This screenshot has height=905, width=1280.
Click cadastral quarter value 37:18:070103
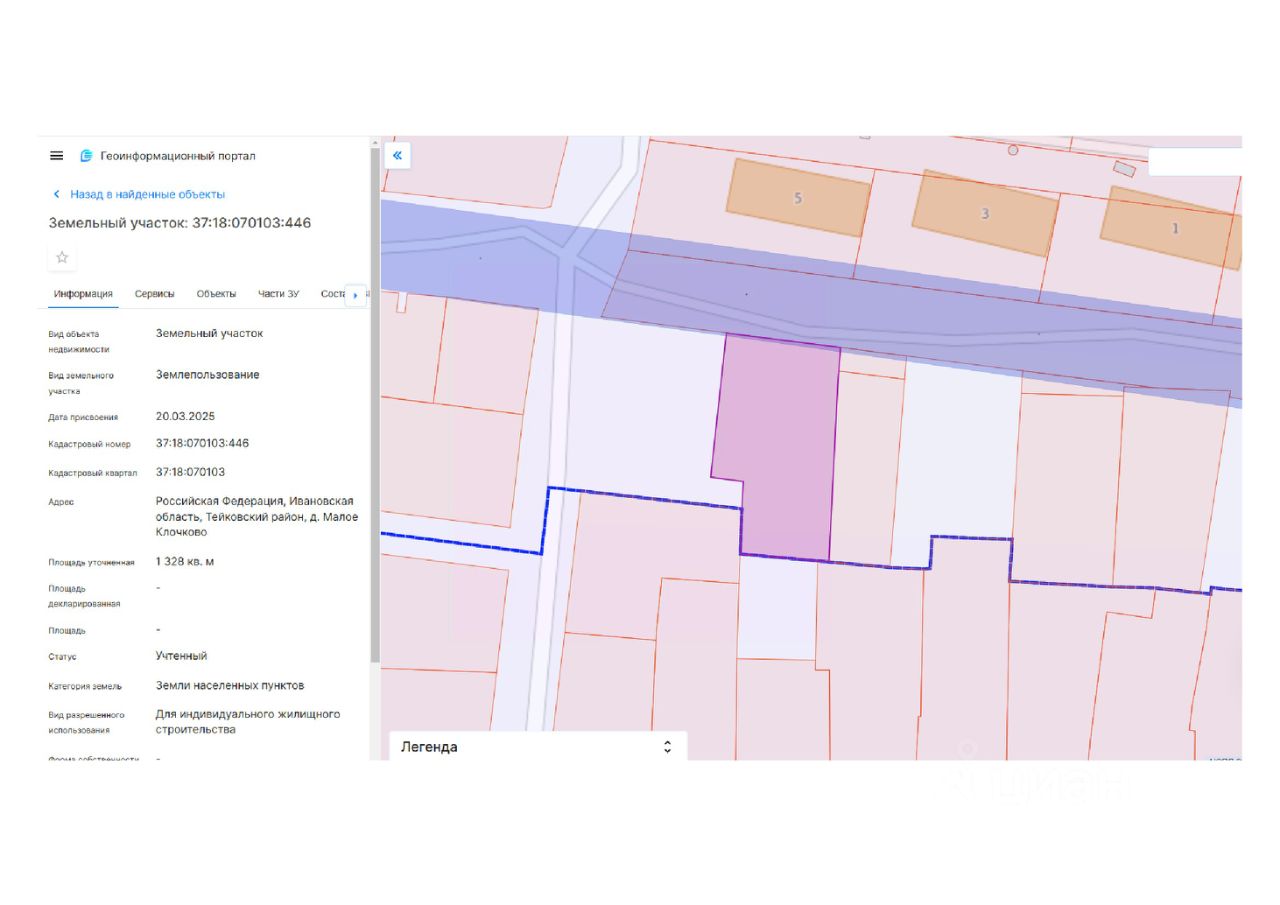coord(190,472)
